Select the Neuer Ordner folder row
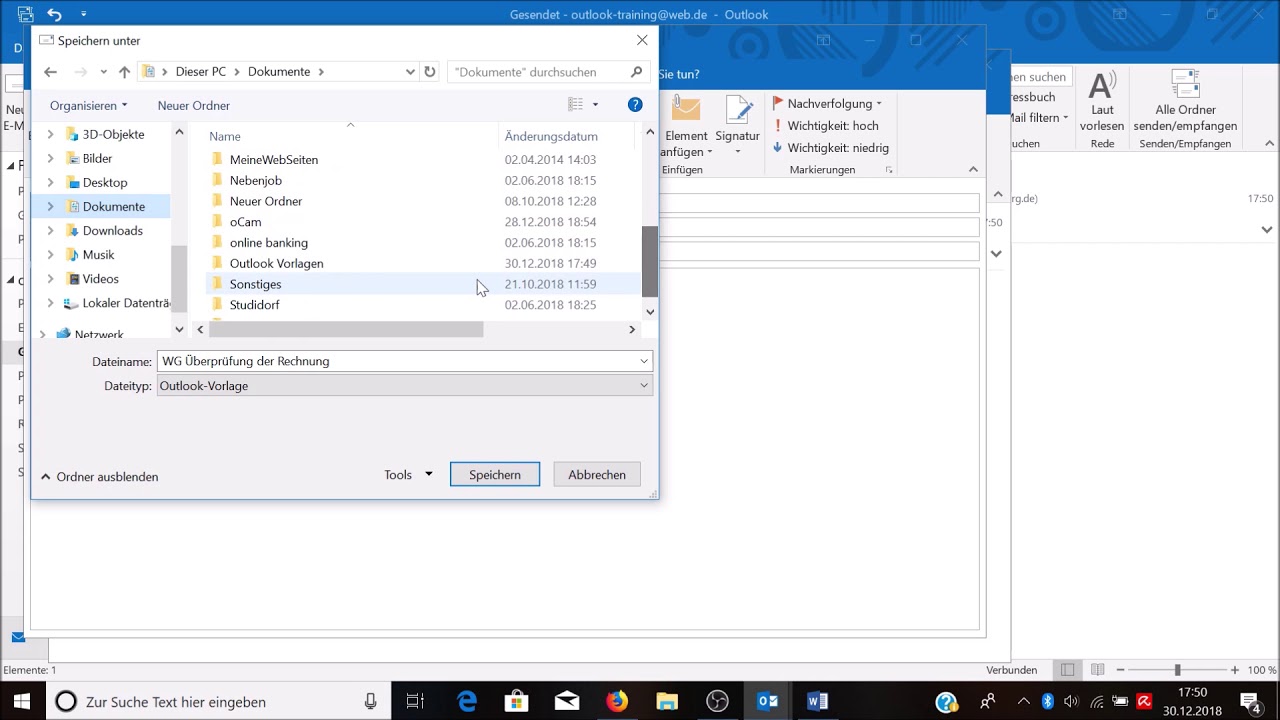Screen dimensions: 1280x720 266,201
